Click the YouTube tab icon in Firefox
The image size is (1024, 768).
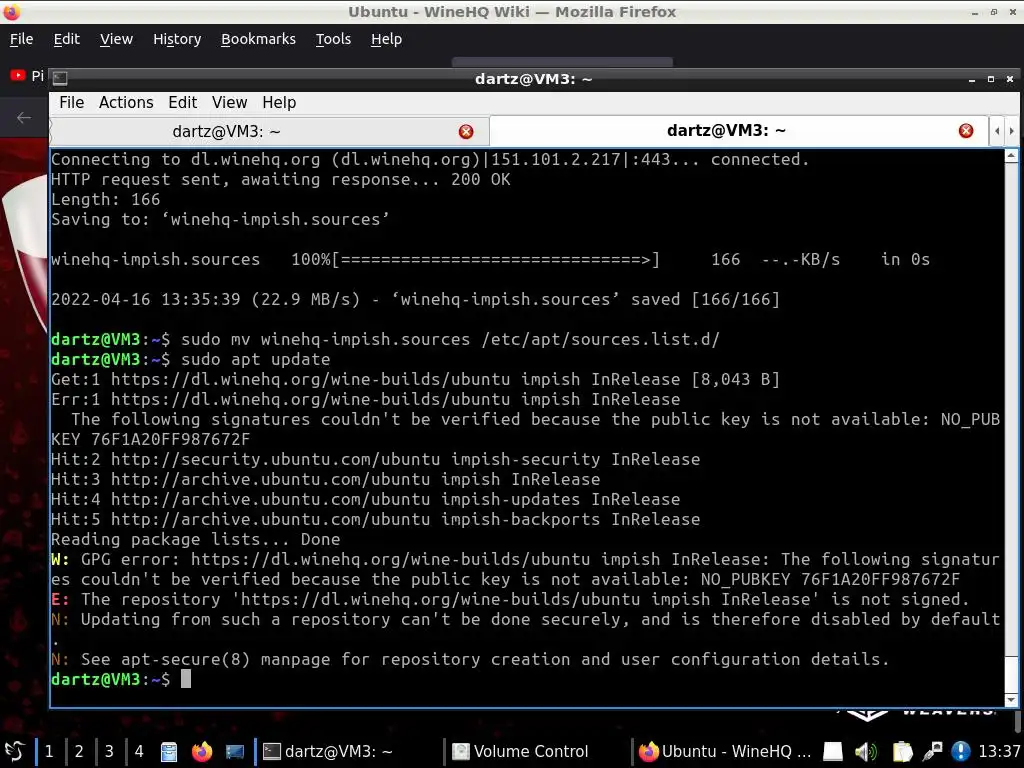point(18,76)
